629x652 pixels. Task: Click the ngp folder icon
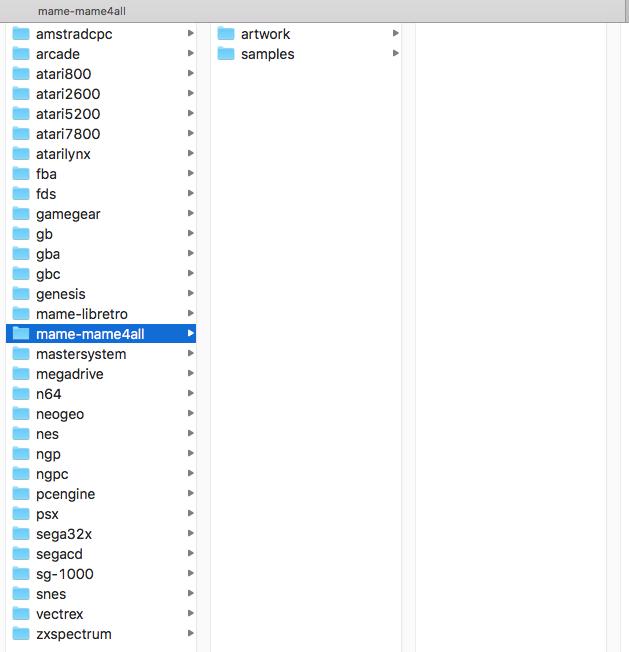point(21,453)
